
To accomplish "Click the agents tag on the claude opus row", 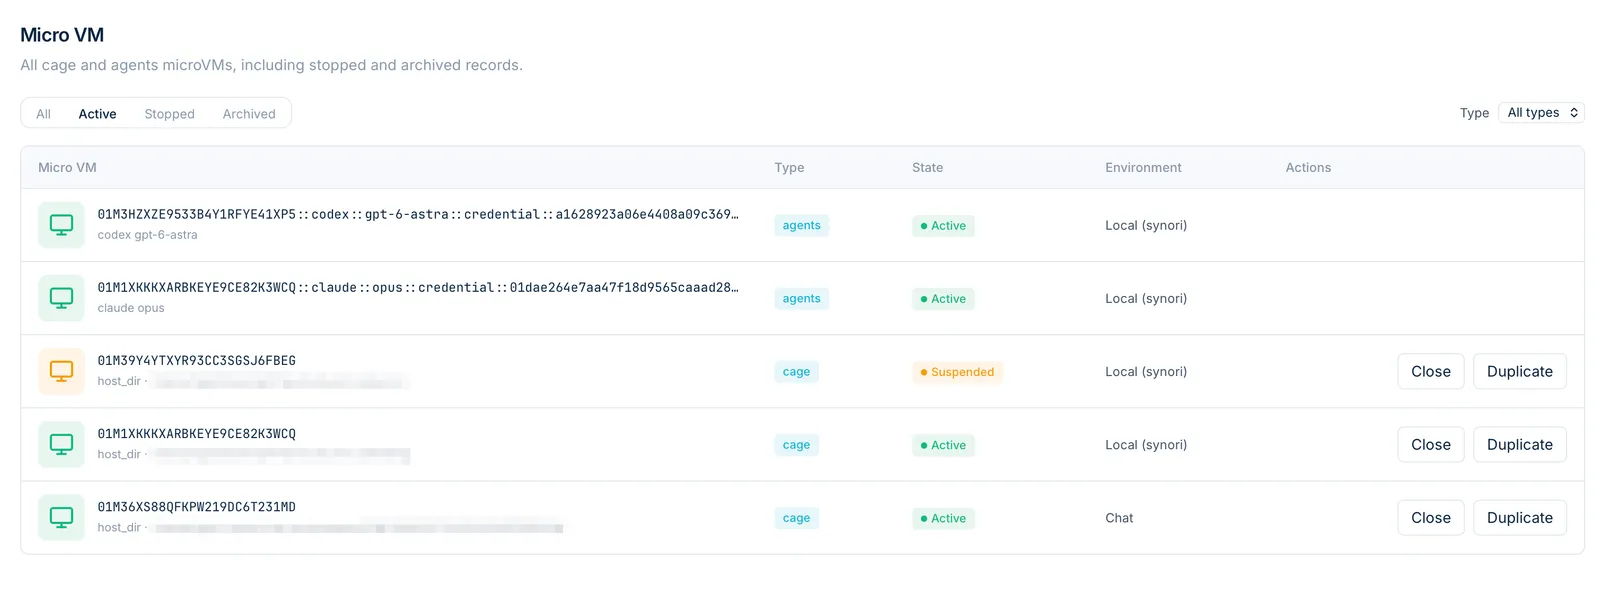I will pos(801,299).
